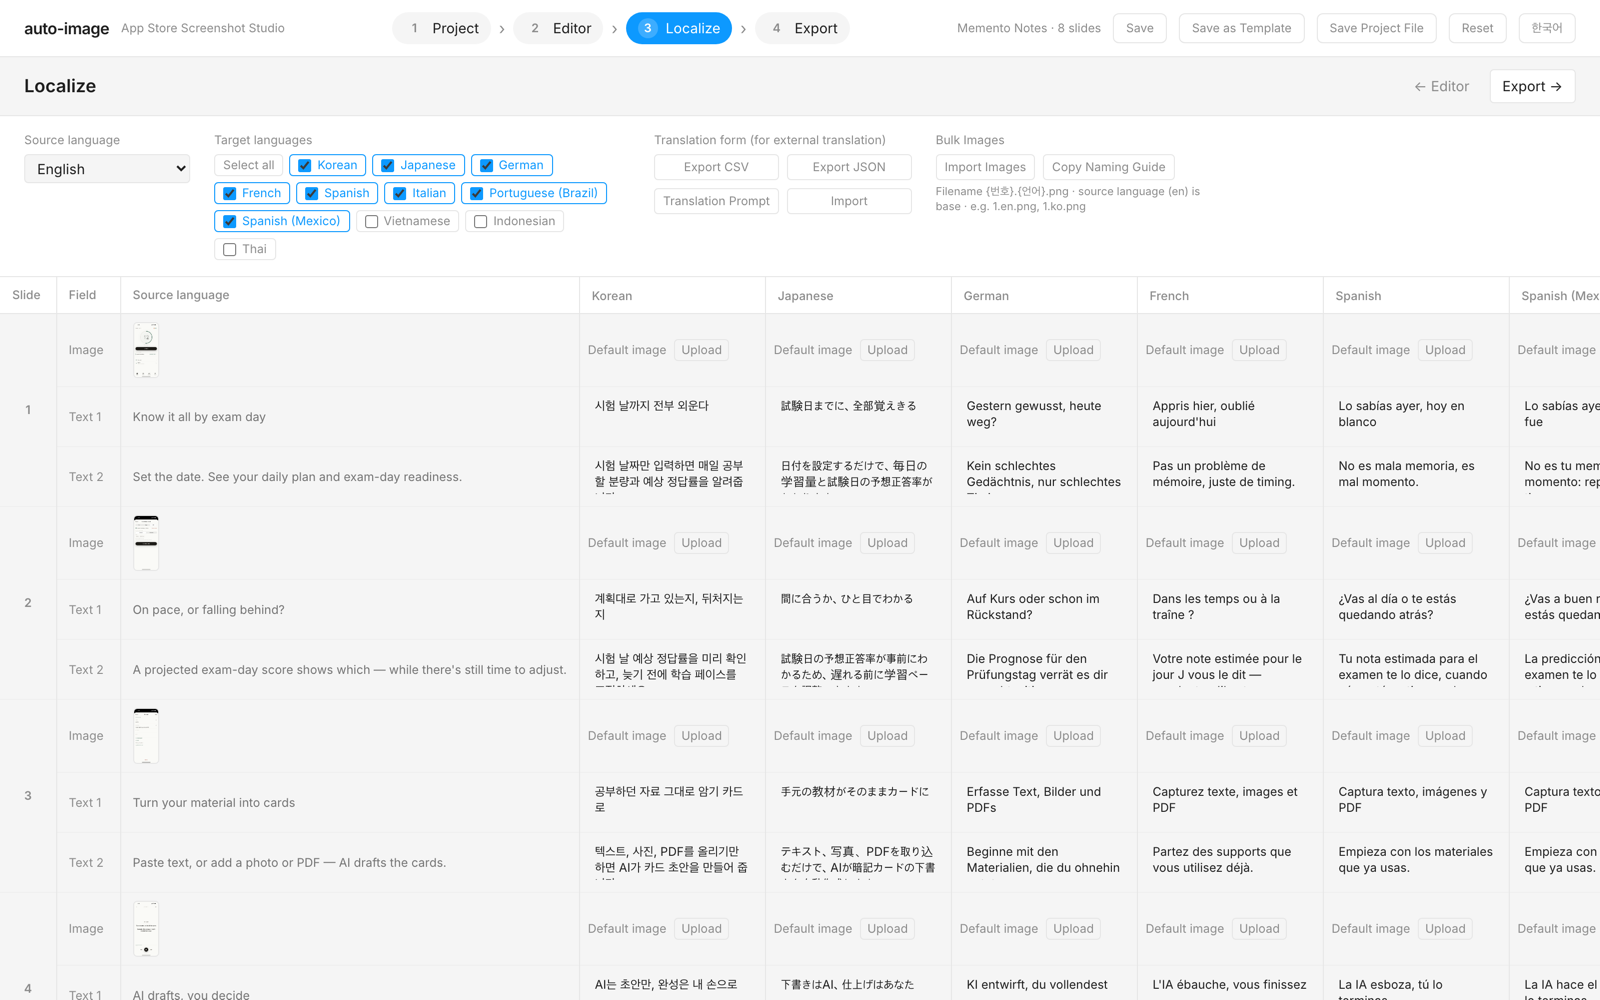The width and height of the screenshot is (1600, 1000).
Task: Uncheck Italian target language
Action: coord(400,194)
